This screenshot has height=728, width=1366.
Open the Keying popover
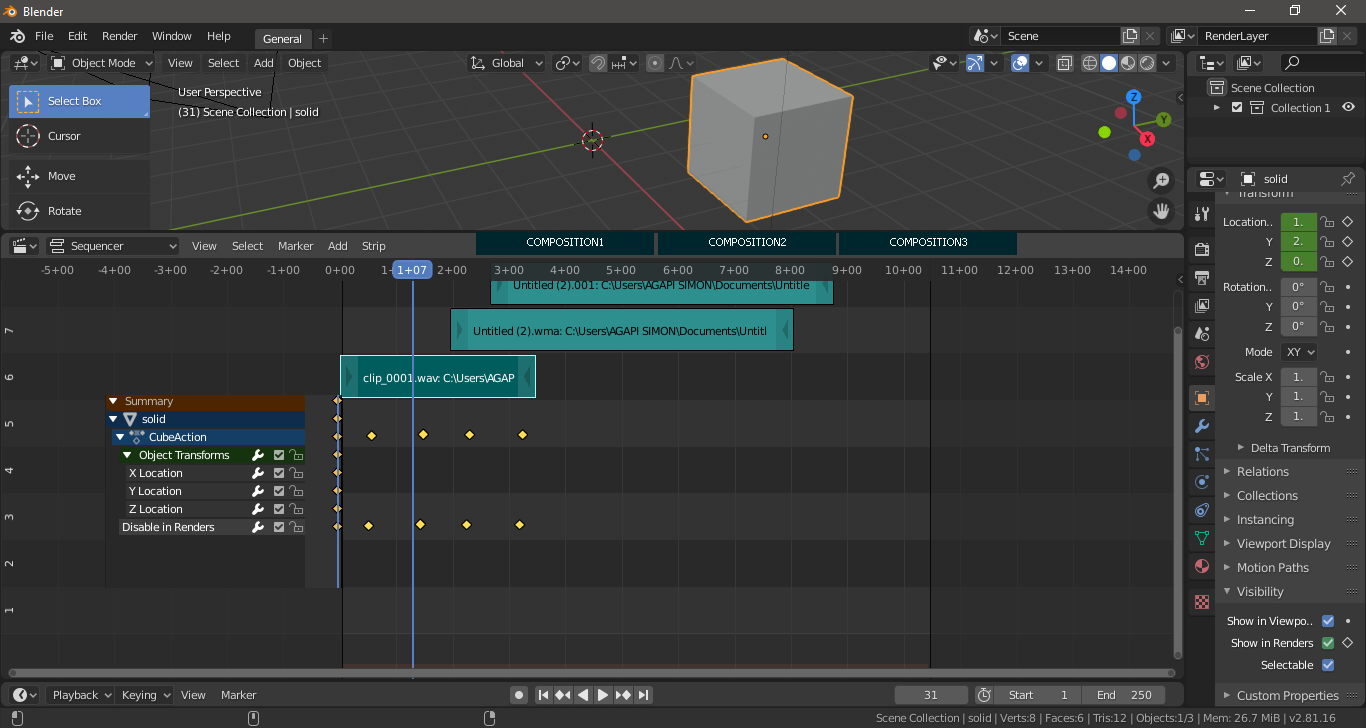coord(145,695)
